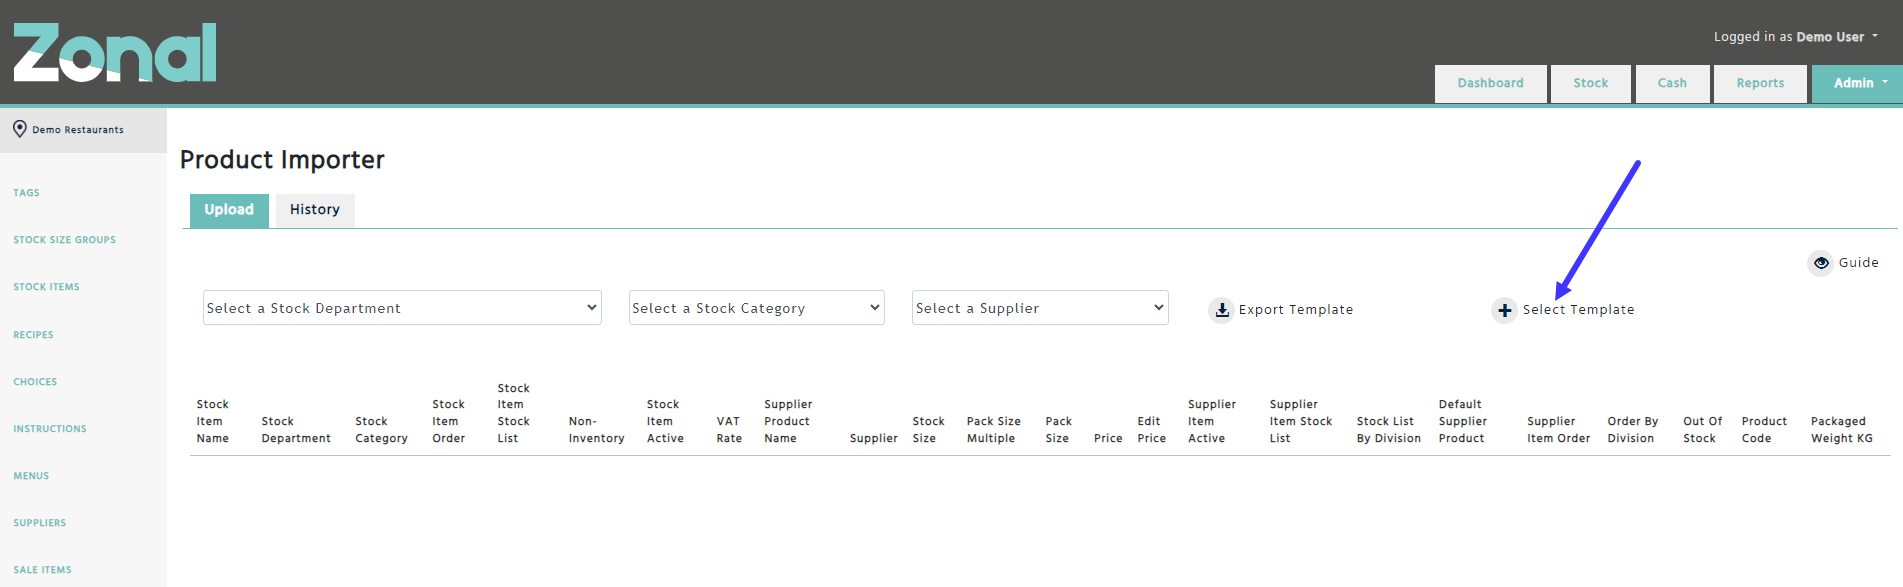Click the Stock Category column header
1903x587 pixels.
[381, 430]
